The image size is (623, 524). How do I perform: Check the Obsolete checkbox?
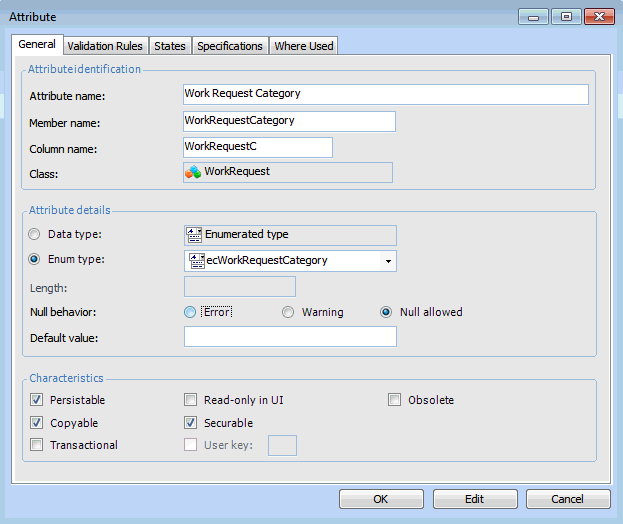tap(395, 400)
